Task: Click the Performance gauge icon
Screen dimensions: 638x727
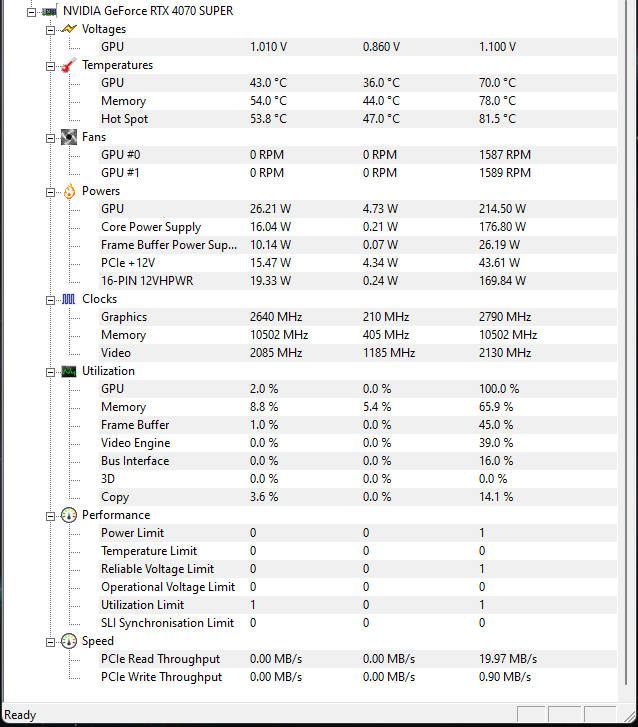Action: [68, 515]
